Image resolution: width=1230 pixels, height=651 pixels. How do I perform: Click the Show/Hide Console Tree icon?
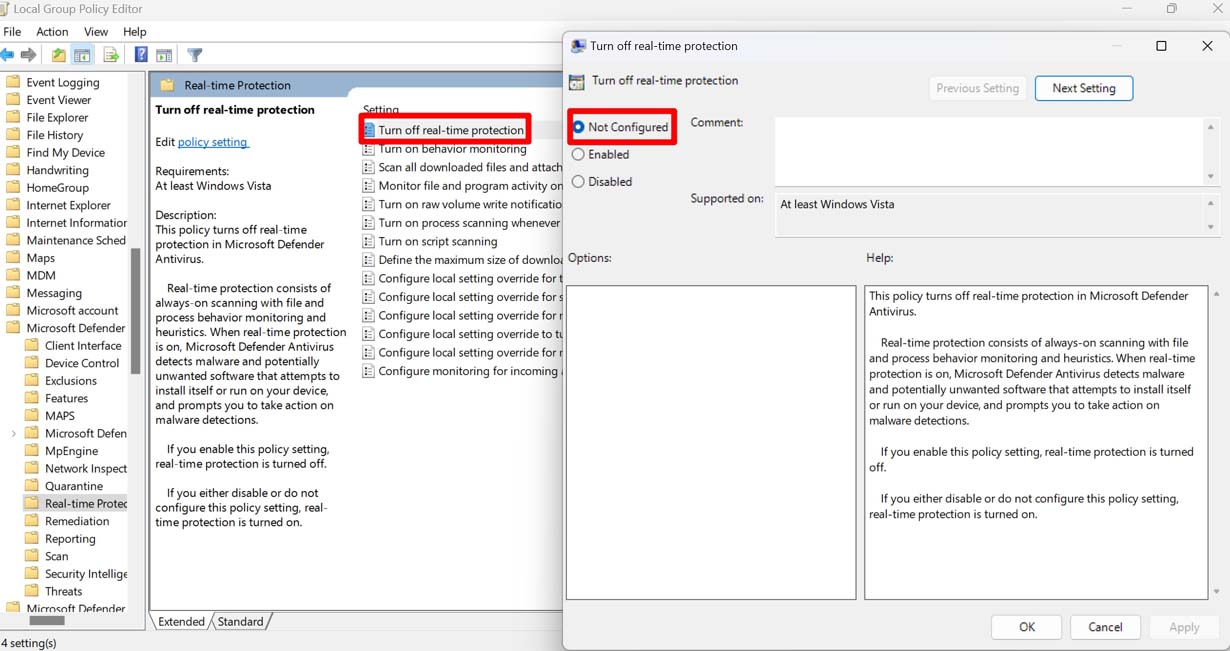pyautogui.click(x=82, y=54)
